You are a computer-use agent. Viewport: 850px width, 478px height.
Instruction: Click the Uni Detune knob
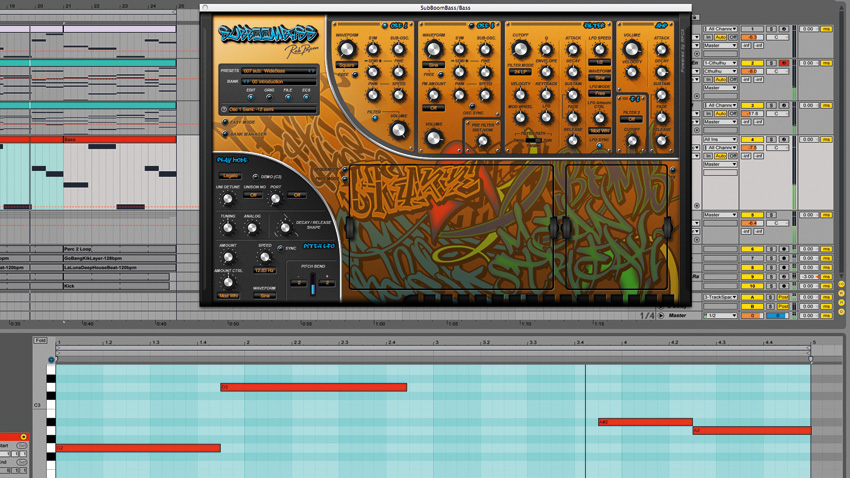(228, 199)
